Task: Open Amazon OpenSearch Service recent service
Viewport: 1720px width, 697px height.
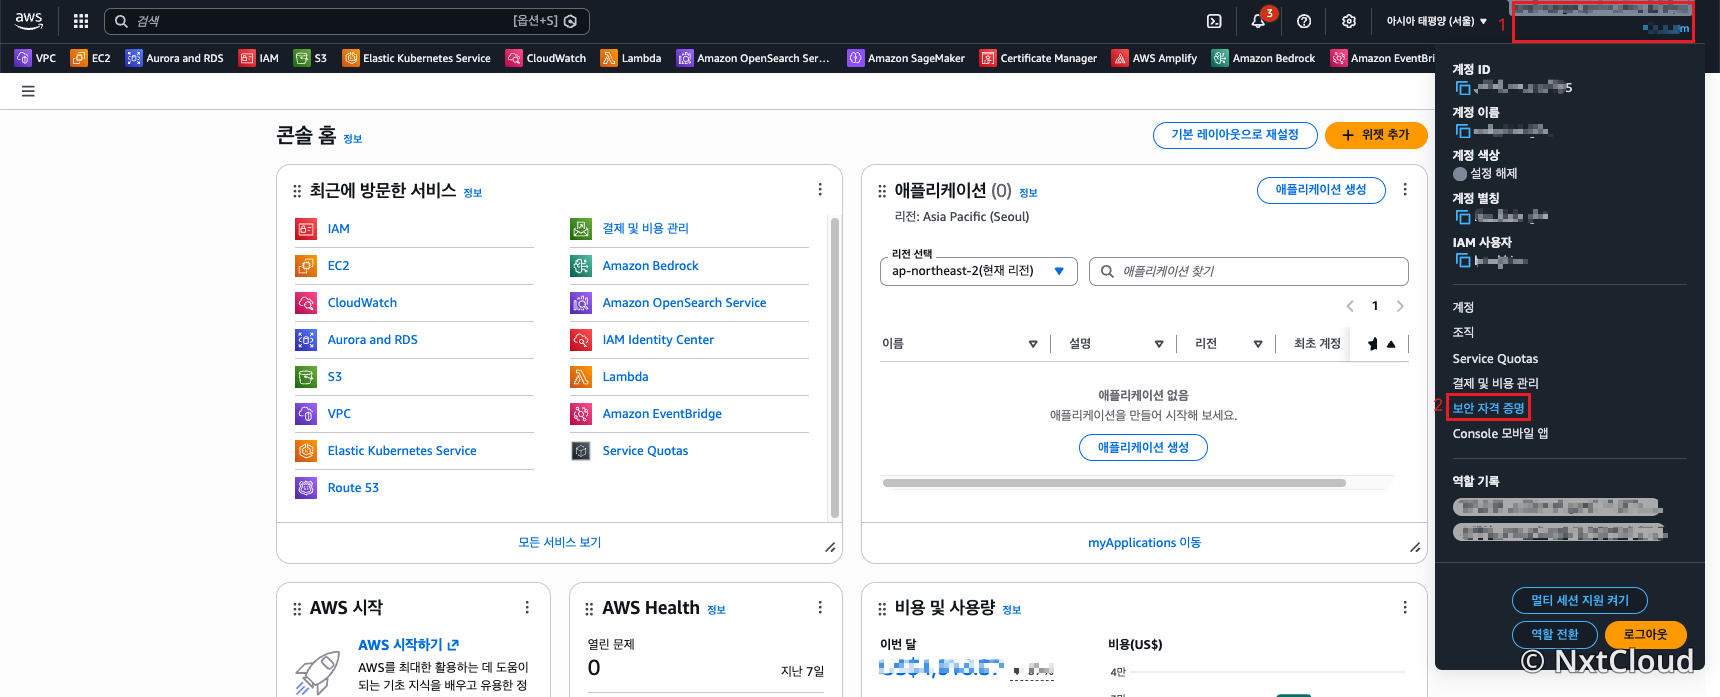Action: point(684,303)
